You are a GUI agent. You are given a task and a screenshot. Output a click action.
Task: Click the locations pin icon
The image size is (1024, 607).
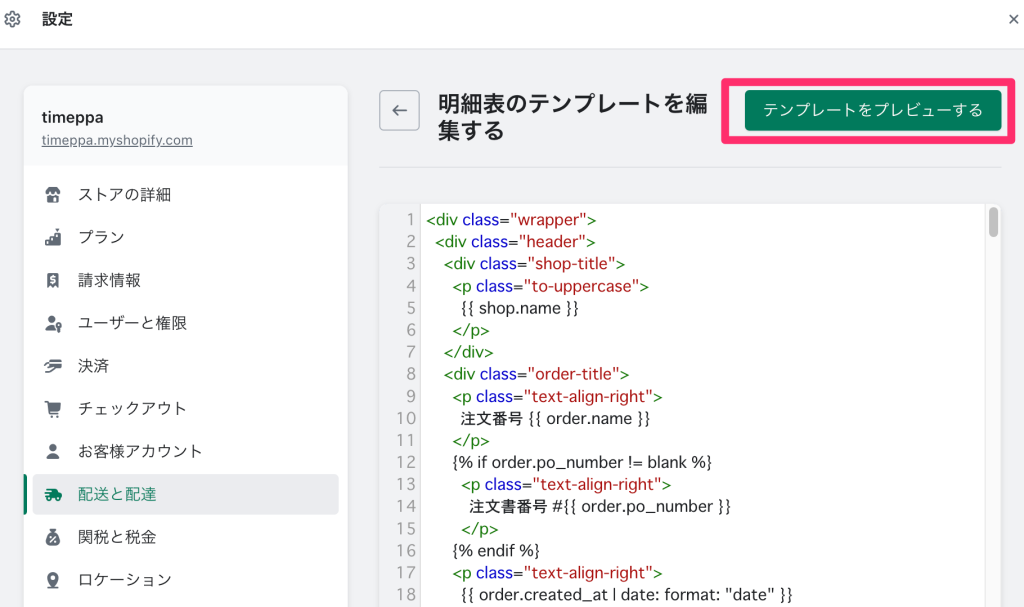pyautogui.click(x=54, y=580)
